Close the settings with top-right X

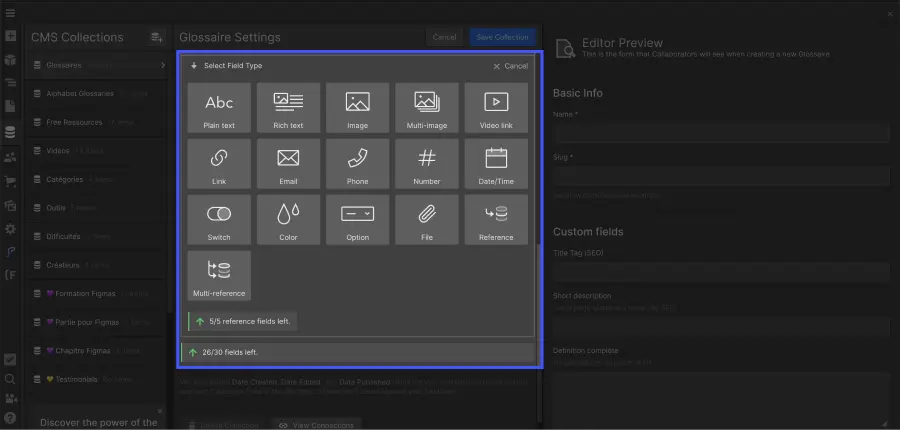tap(890, 13)
